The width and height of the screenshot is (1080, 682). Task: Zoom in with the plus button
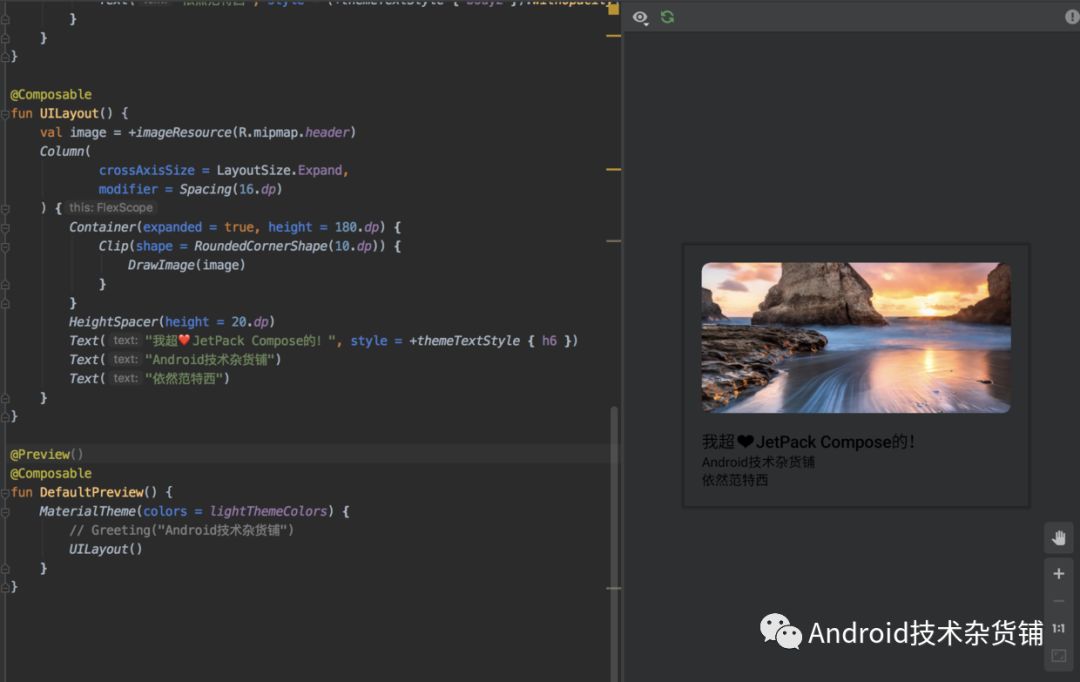(x=1059, y=574)
